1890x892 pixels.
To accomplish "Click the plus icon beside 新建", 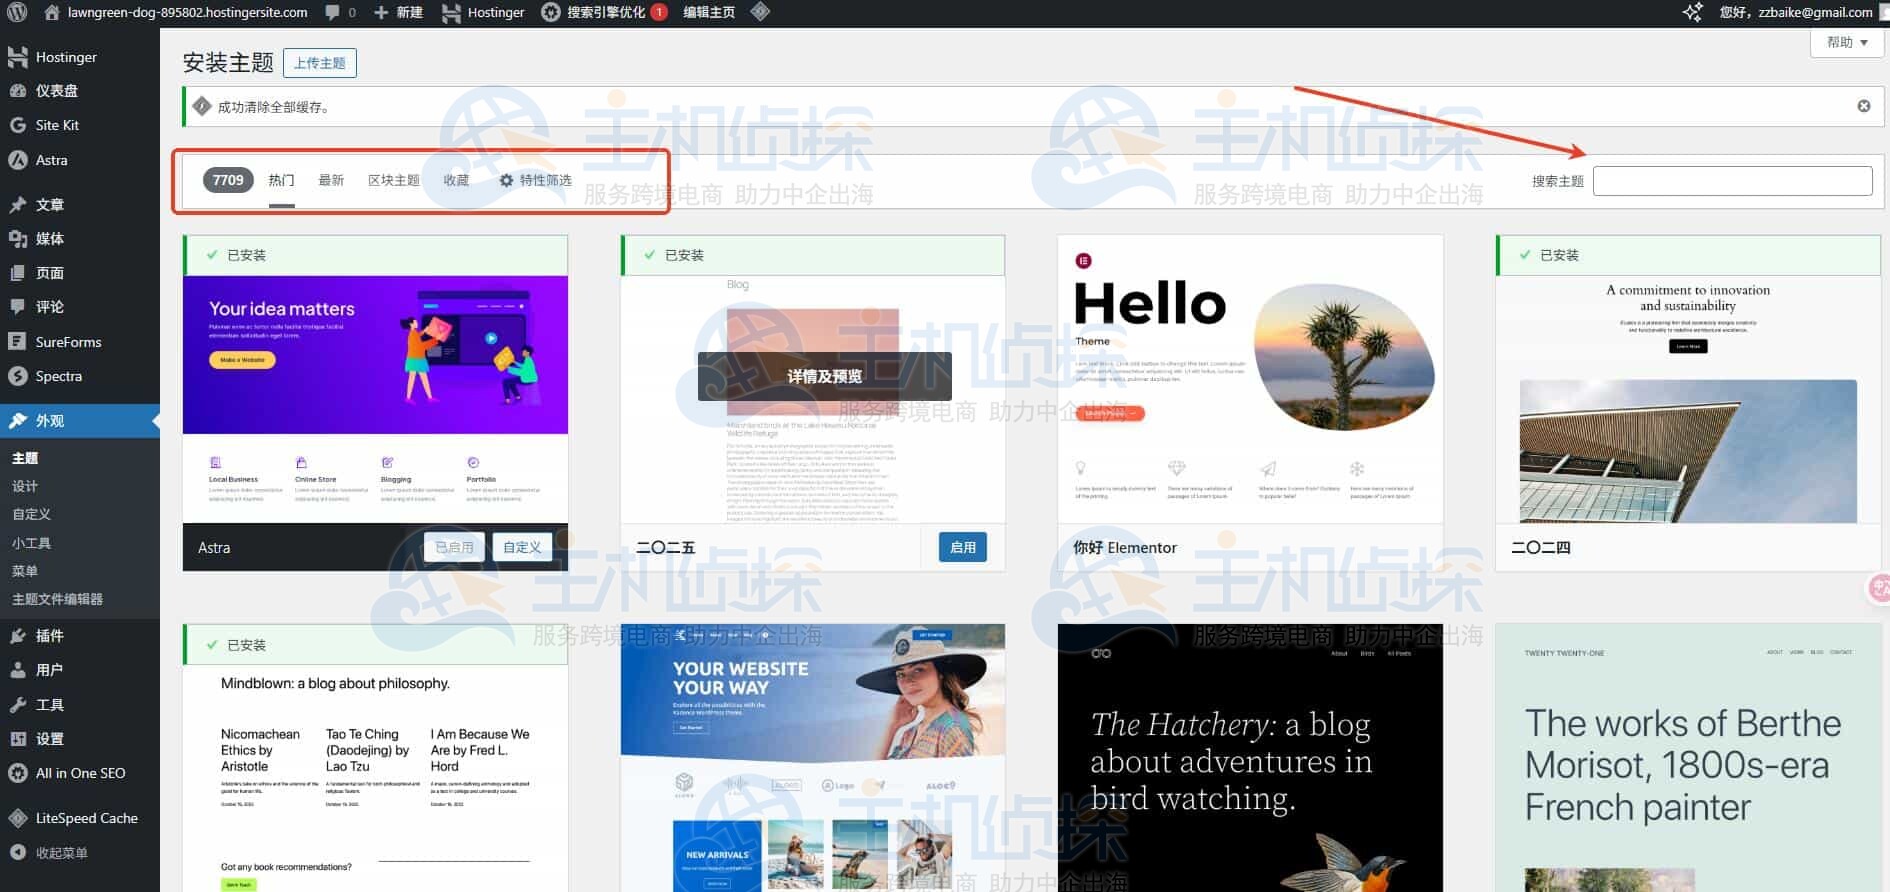I will point(380,12).
